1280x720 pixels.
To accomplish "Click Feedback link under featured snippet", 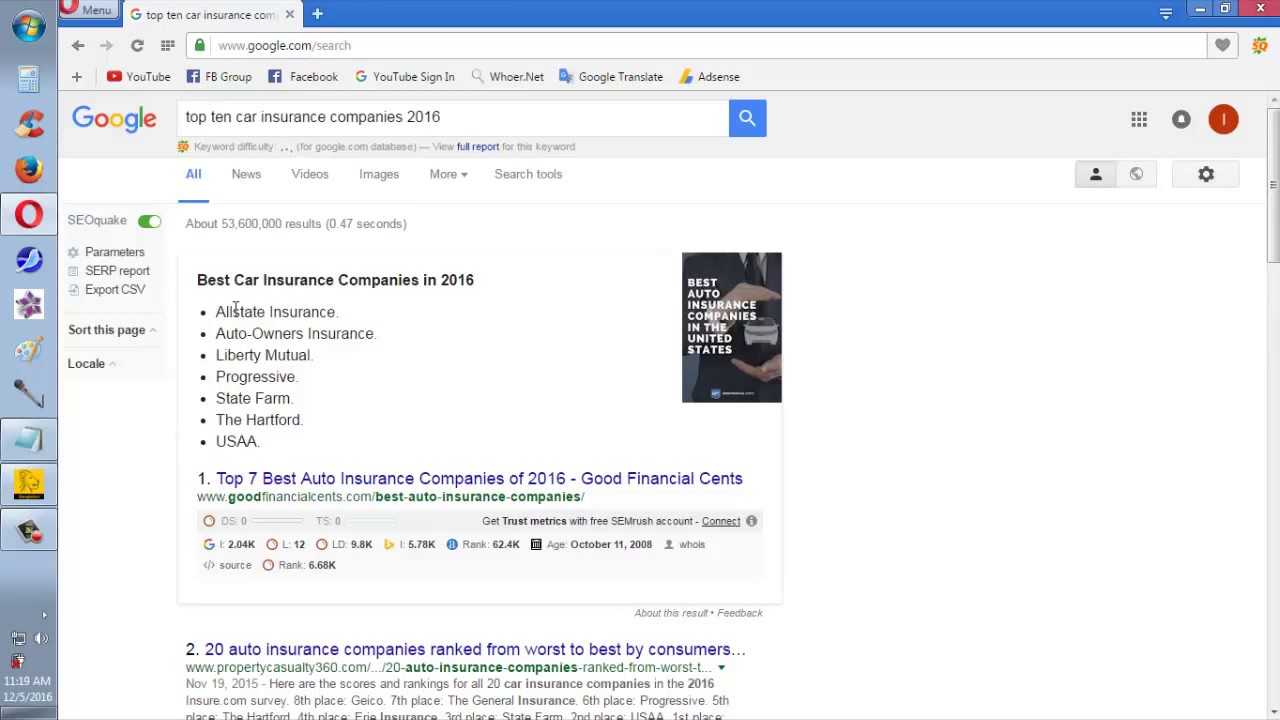I will click(740, 613).
